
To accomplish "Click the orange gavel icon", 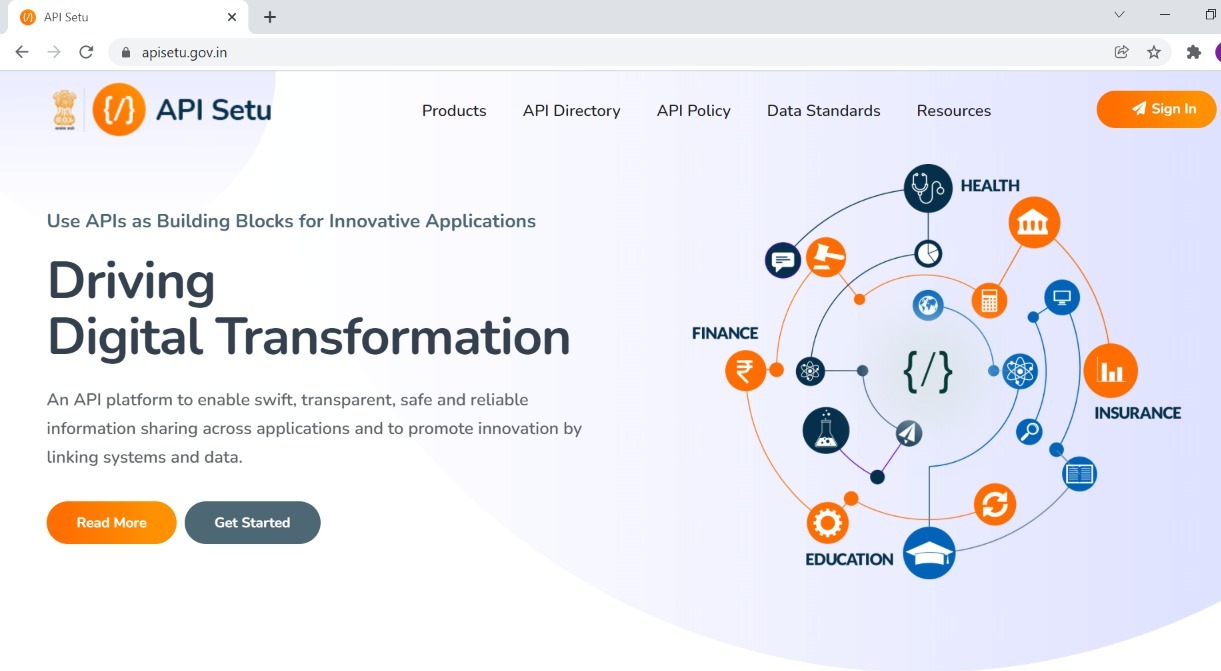I will click(x=826, y=257).
